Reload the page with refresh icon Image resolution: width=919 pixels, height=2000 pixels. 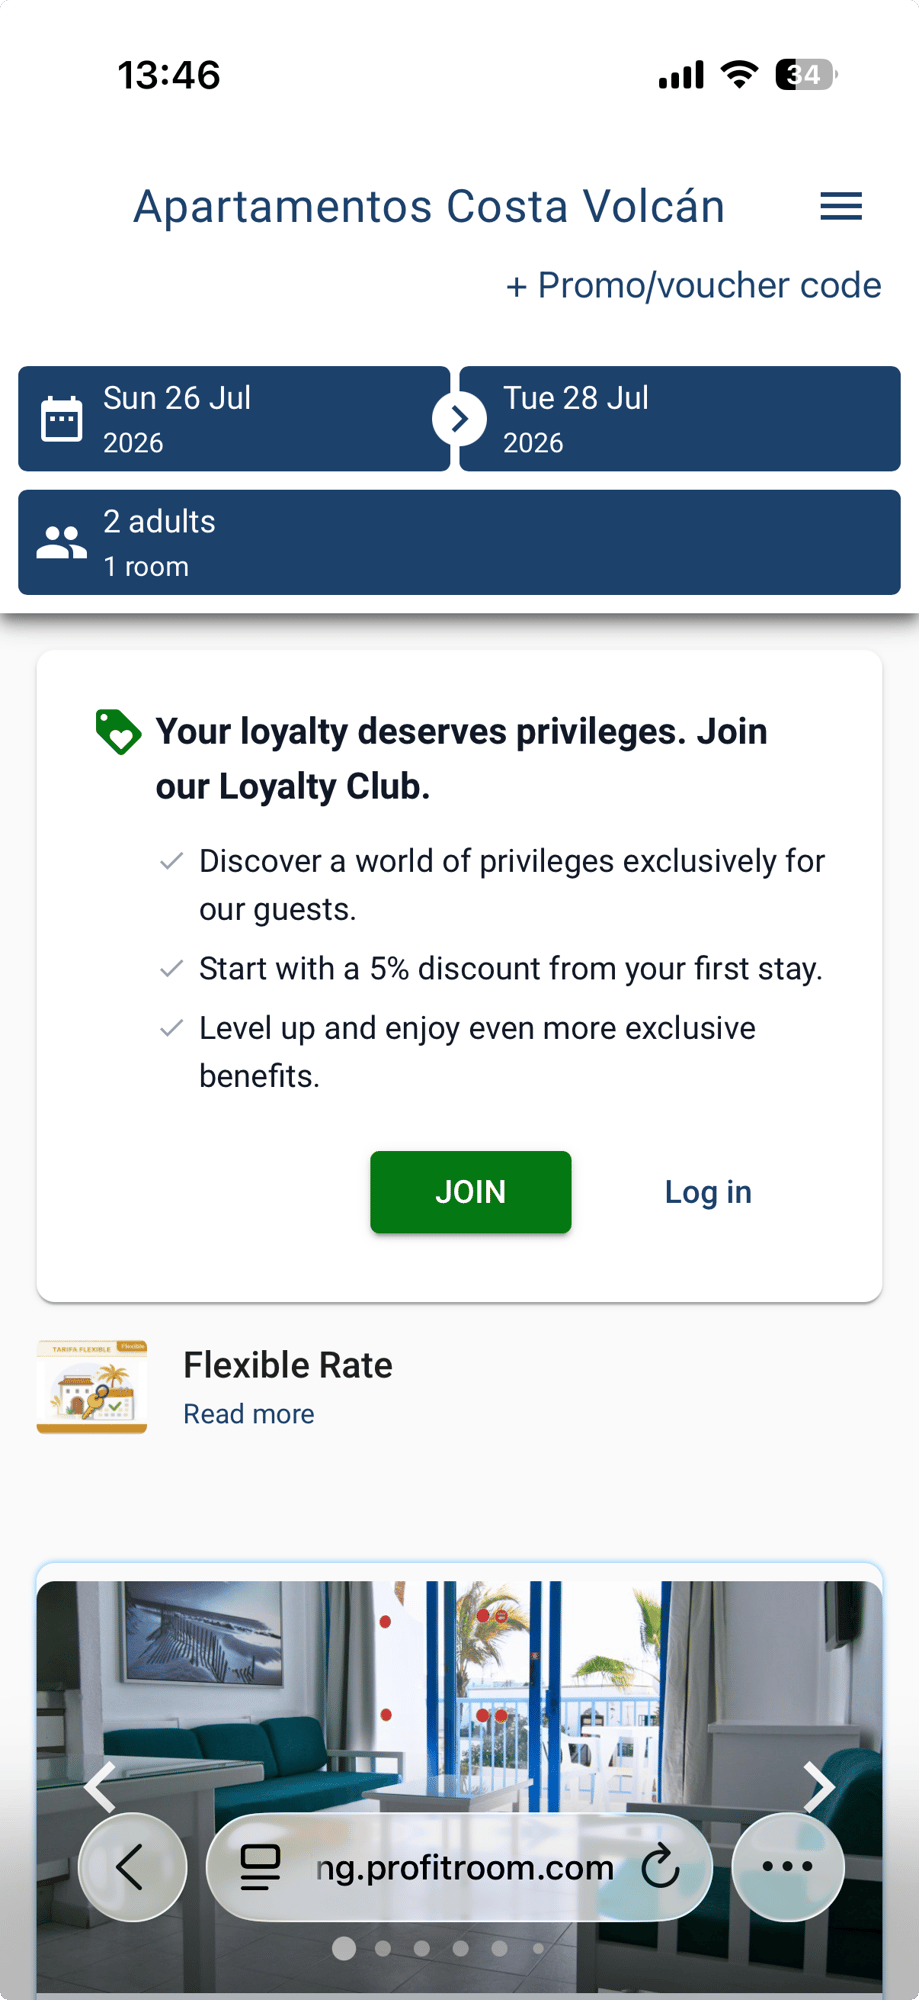(661, 1866)
